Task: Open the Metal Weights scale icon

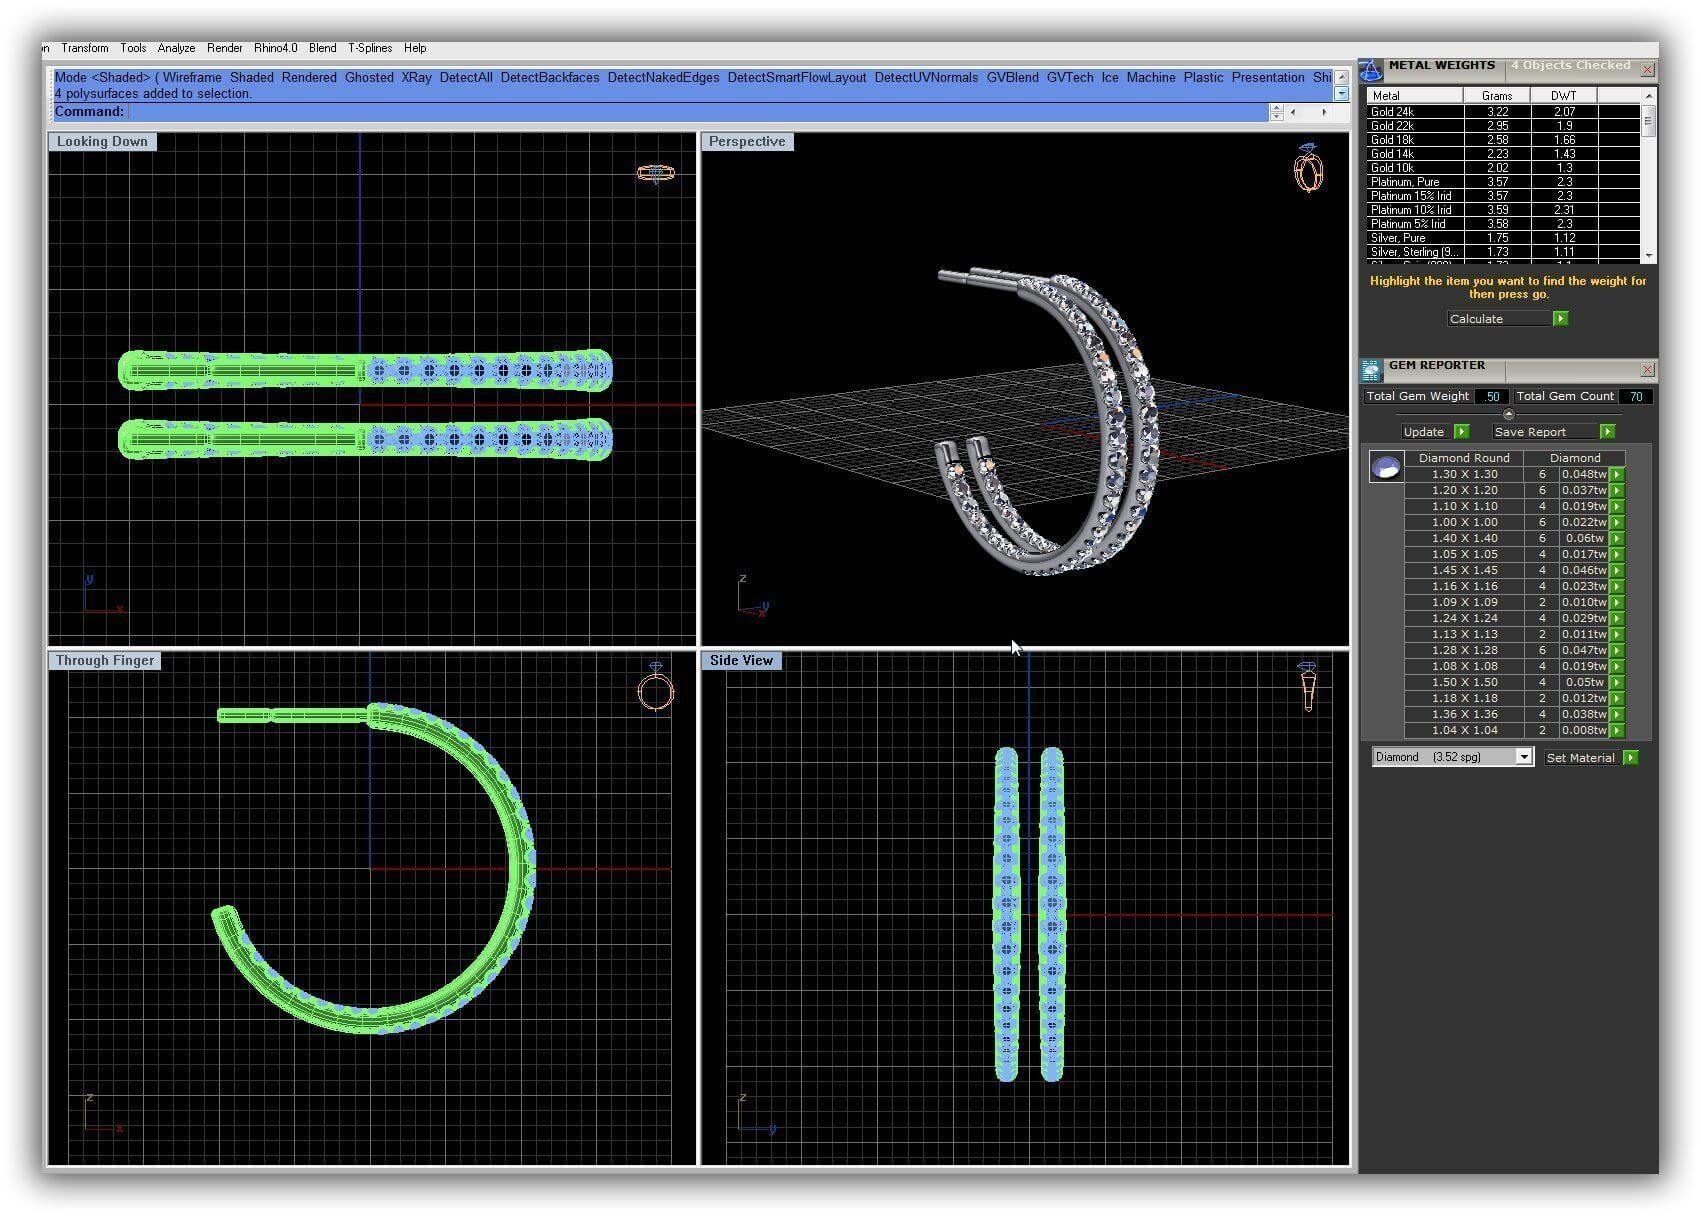Action: coord(1371,70)
